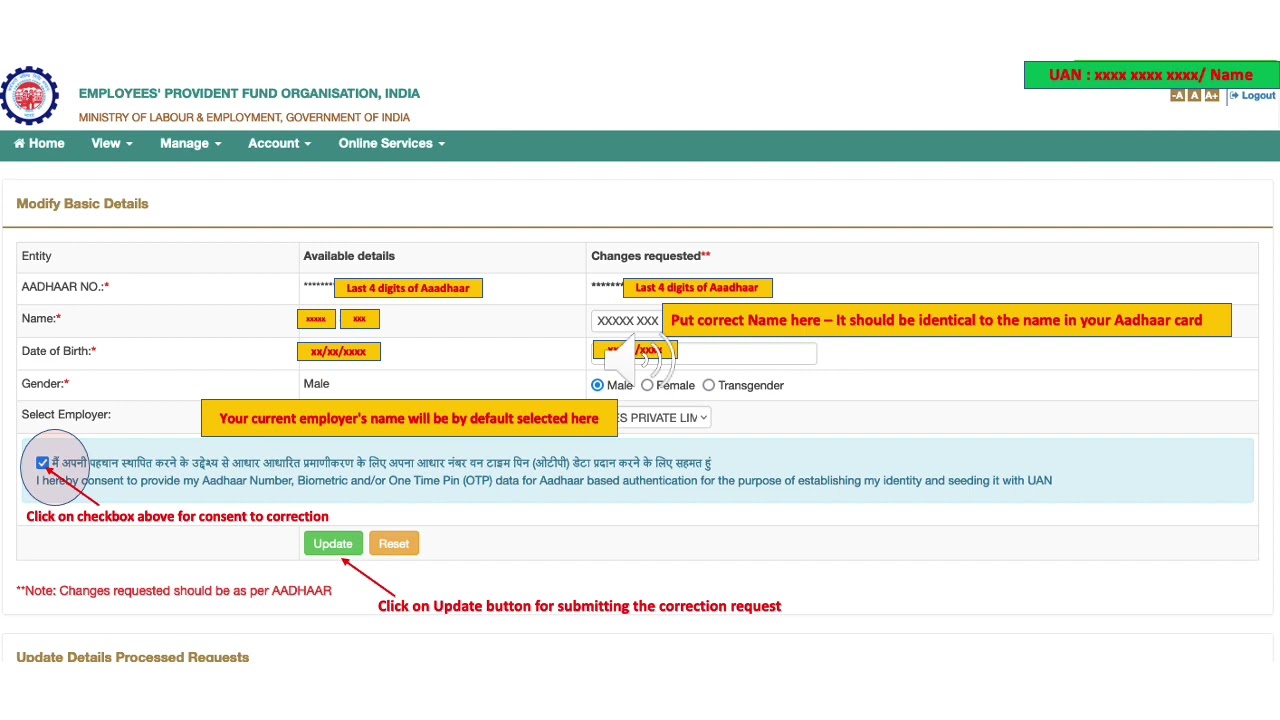The height and width of the screenshot is (720, 1280).
Task: Open the Select Employer dropdown
Action: 663,418
